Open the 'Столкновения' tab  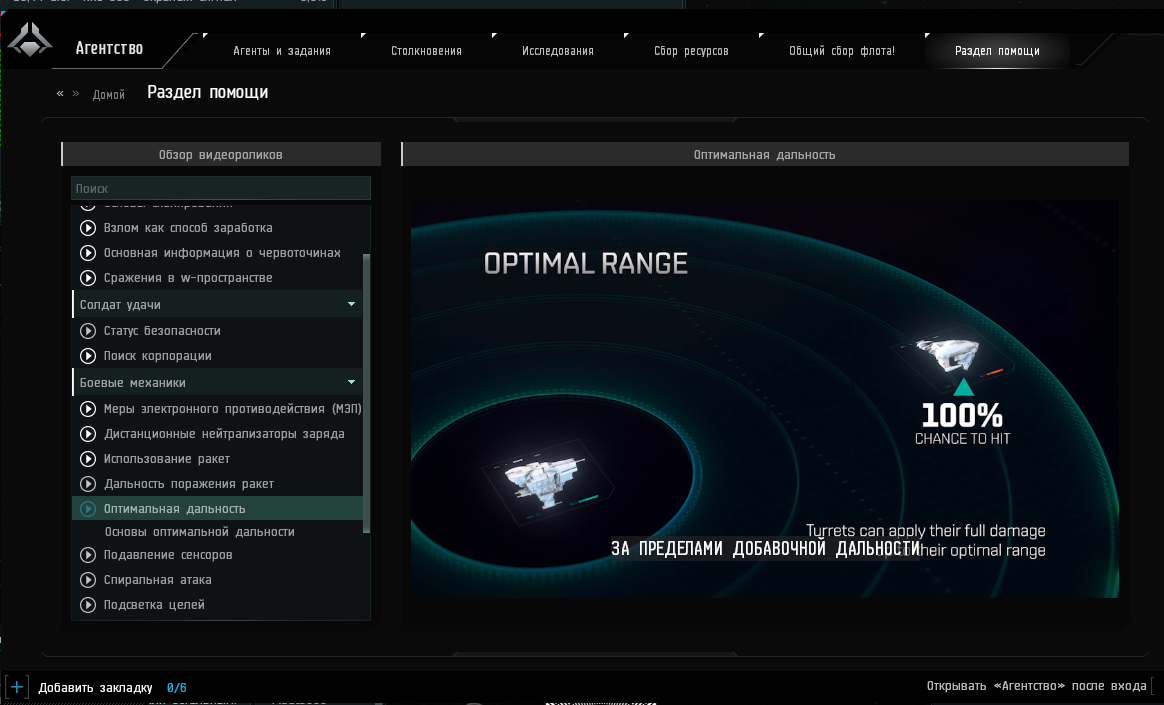(426, 51)
